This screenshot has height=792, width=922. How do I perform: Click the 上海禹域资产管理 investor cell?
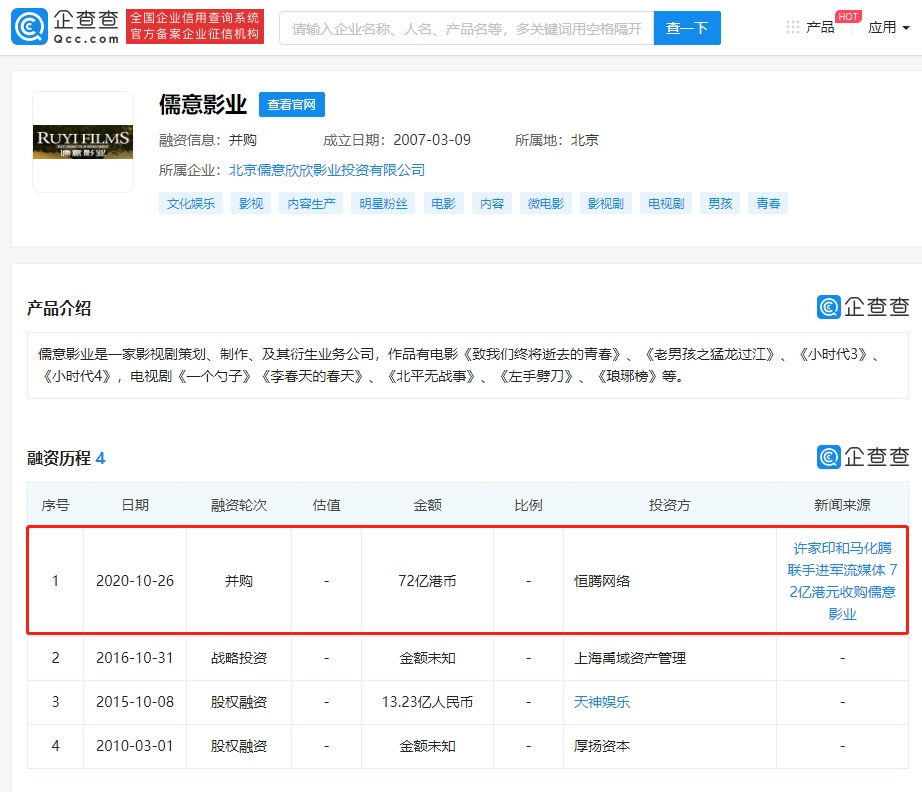[x=670, y=658]
